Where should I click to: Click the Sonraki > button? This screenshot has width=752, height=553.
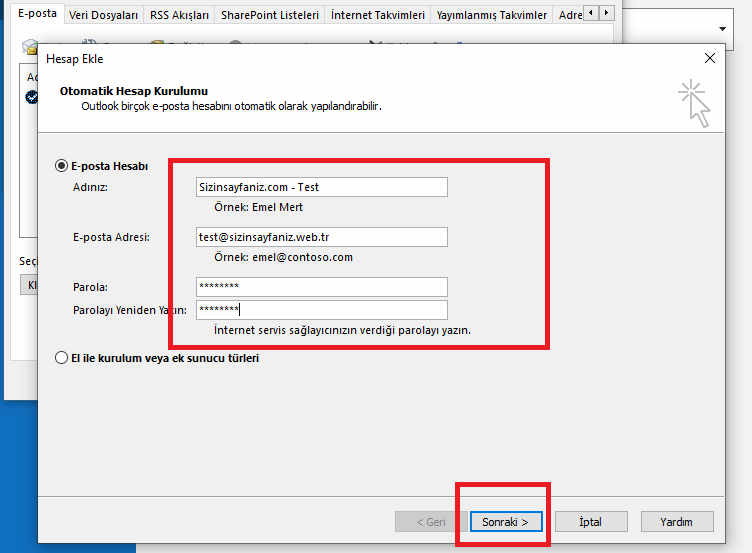tap(506, 522)
